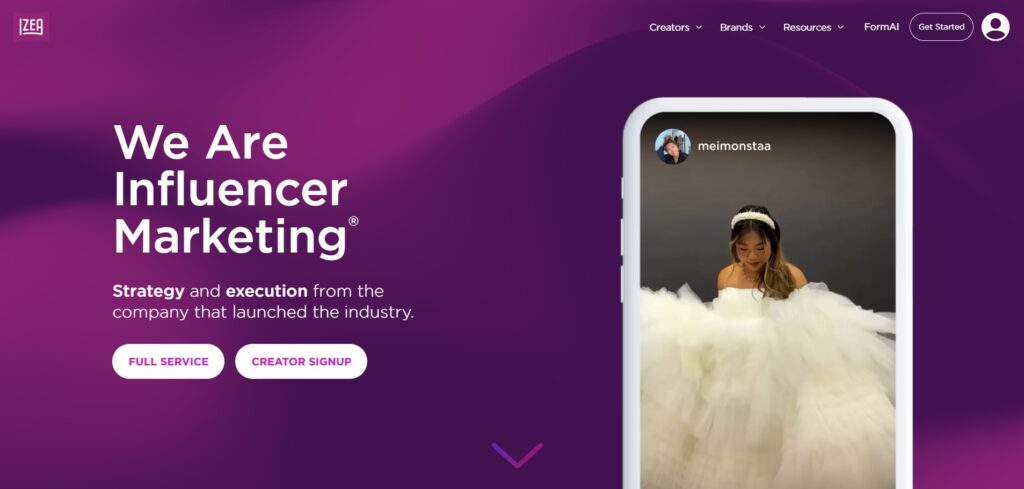Click the Strategy and execution tagline text
The width and height of the screenshot is (1024, 489).
click(263, 301)
